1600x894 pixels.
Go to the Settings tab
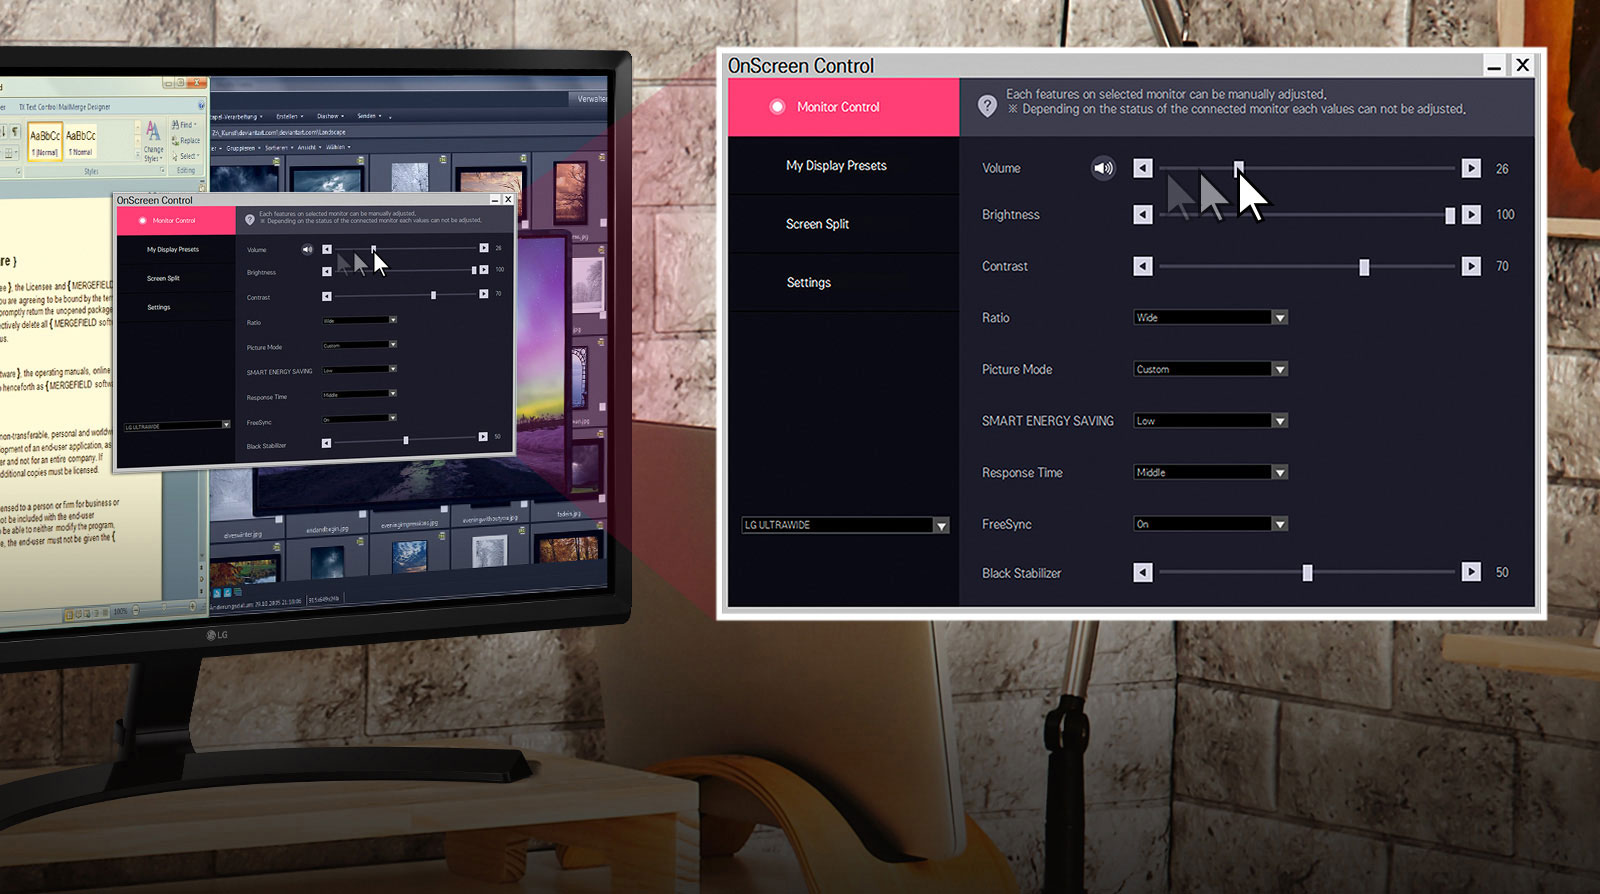click(x=808, y=283)
